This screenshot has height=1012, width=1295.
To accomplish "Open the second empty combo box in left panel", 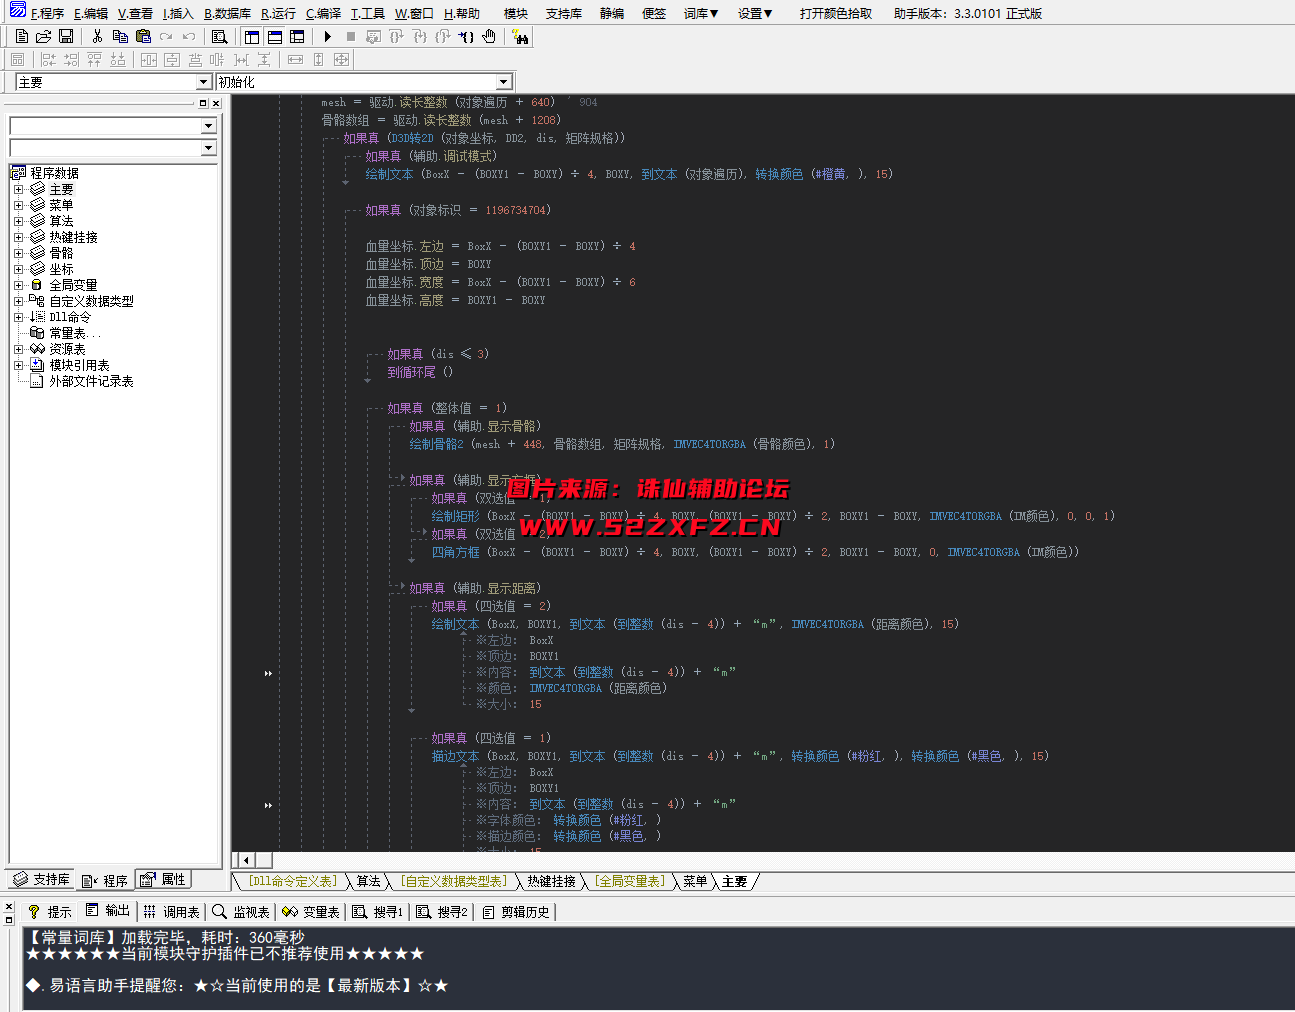I will click(x=208, y=148).
